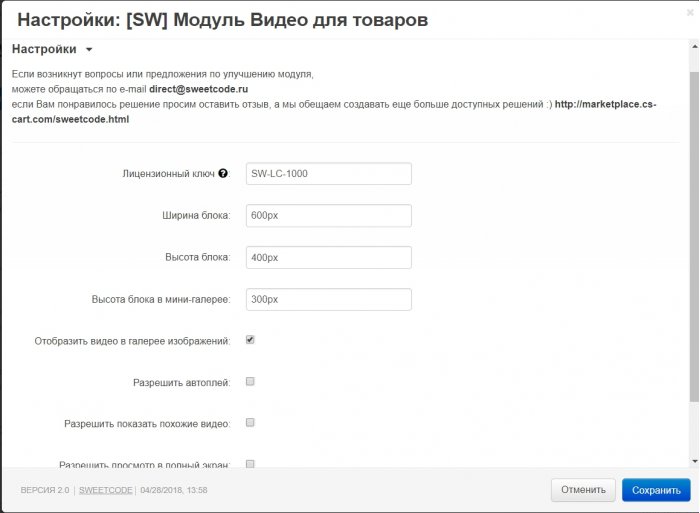Click the Сохранить button

pos(656,490)
